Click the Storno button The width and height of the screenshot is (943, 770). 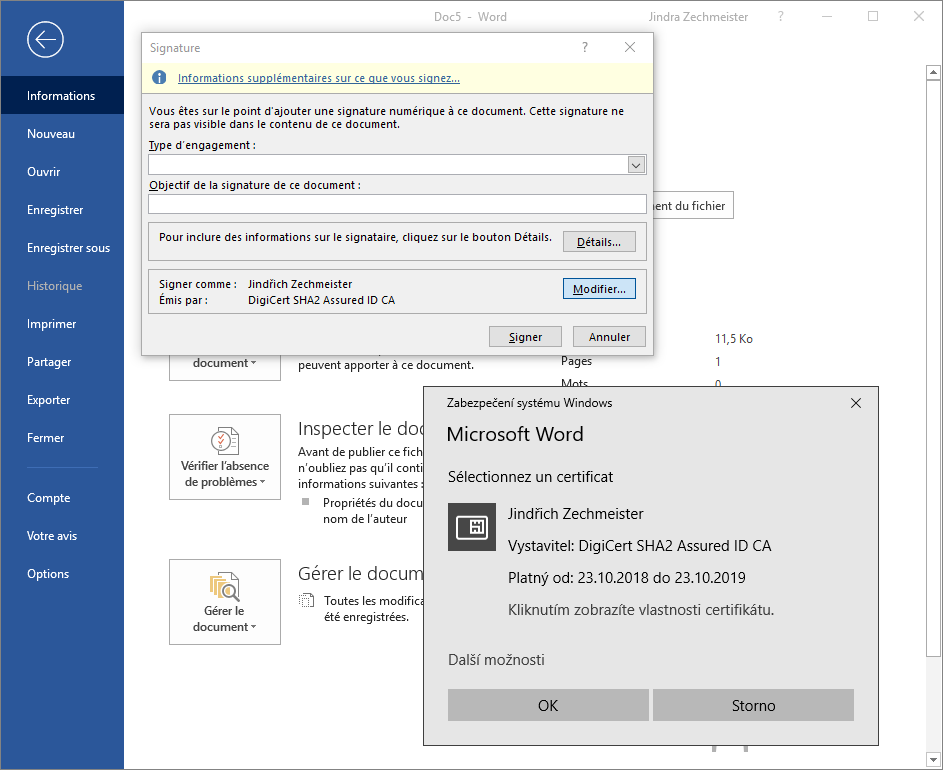753,705
